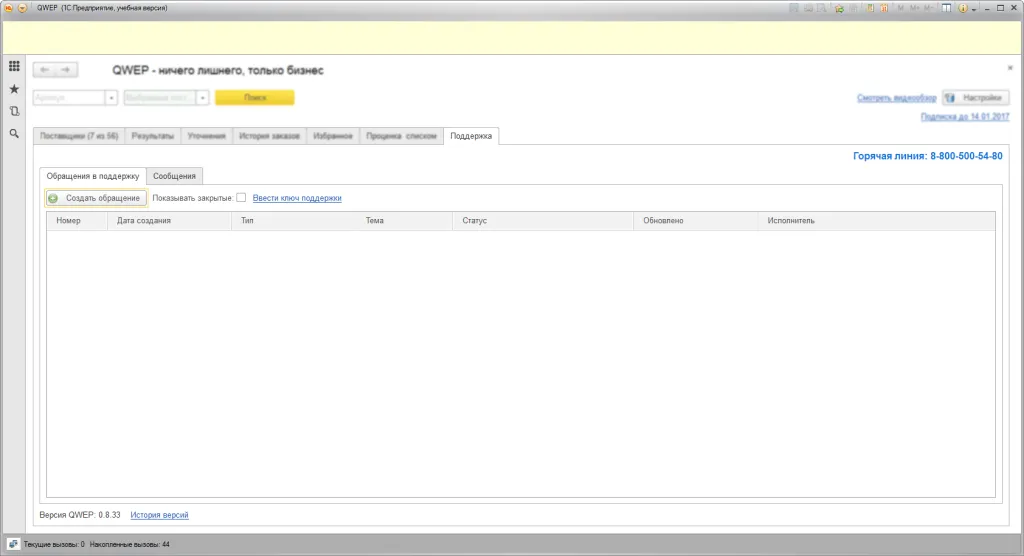Click the Подписка до 14.01.2017 link
This screenshot has width=1024, height=556.
click(965, 116)
